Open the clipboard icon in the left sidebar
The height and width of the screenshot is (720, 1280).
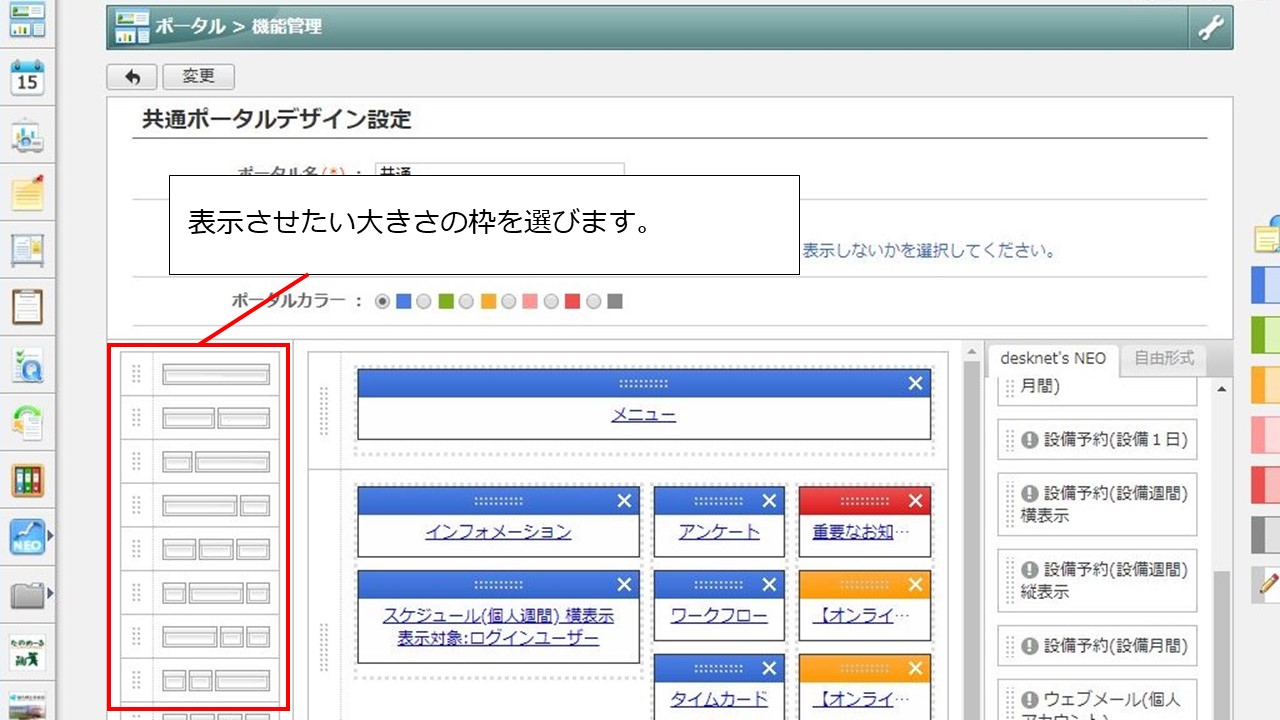click(x=27, y=307)
